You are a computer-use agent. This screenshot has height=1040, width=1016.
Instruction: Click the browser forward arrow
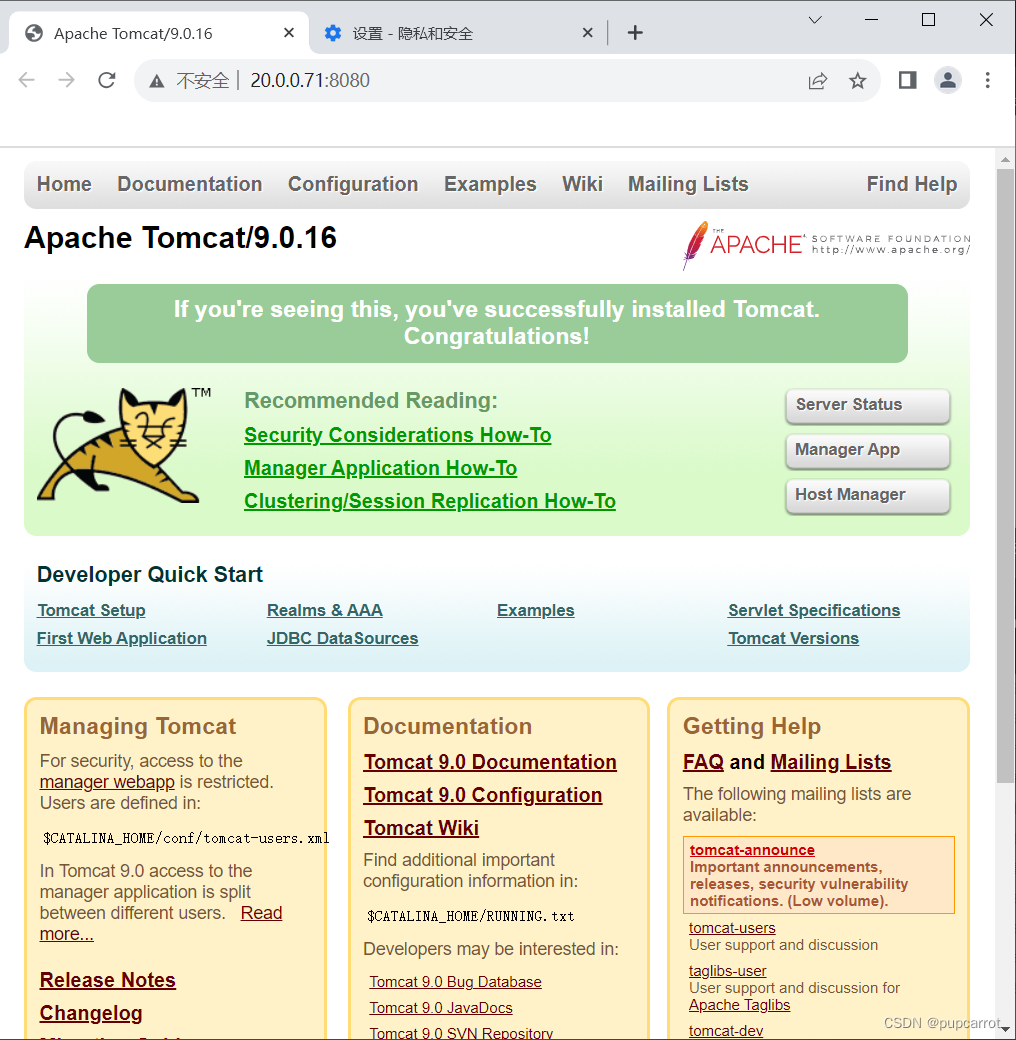[66, 80]
